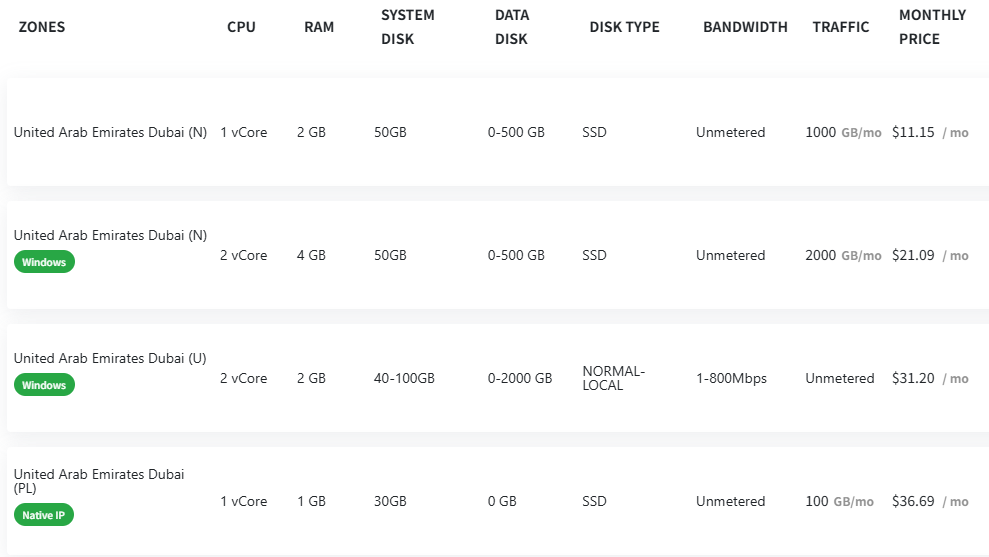Viewport: 989px width, 557px height.
Task: Click the $36.69 / mo price
Action: [930, 501]
